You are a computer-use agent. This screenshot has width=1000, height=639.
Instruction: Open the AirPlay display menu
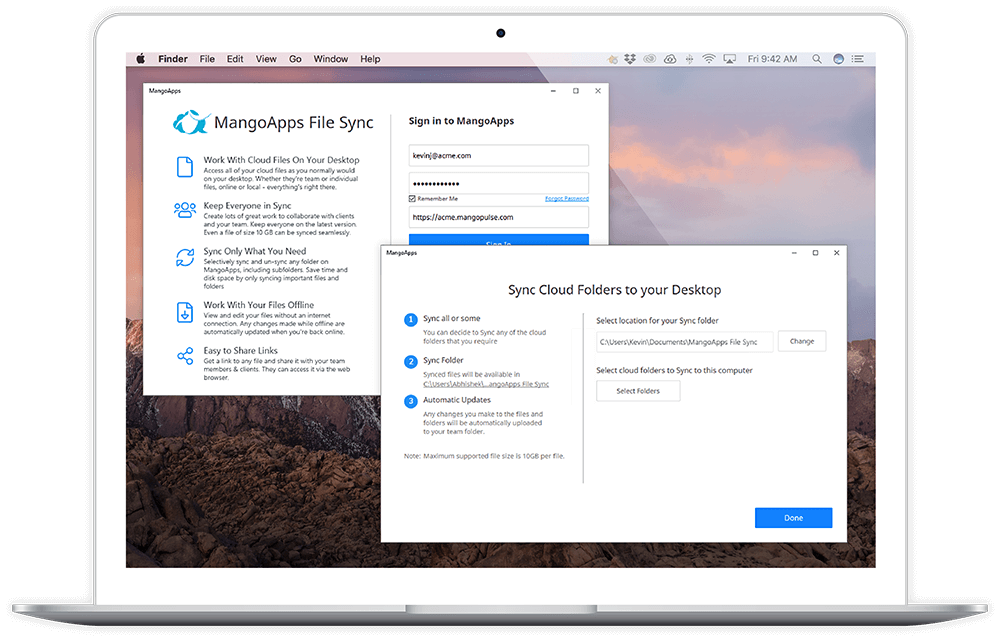tap(730, 59)
